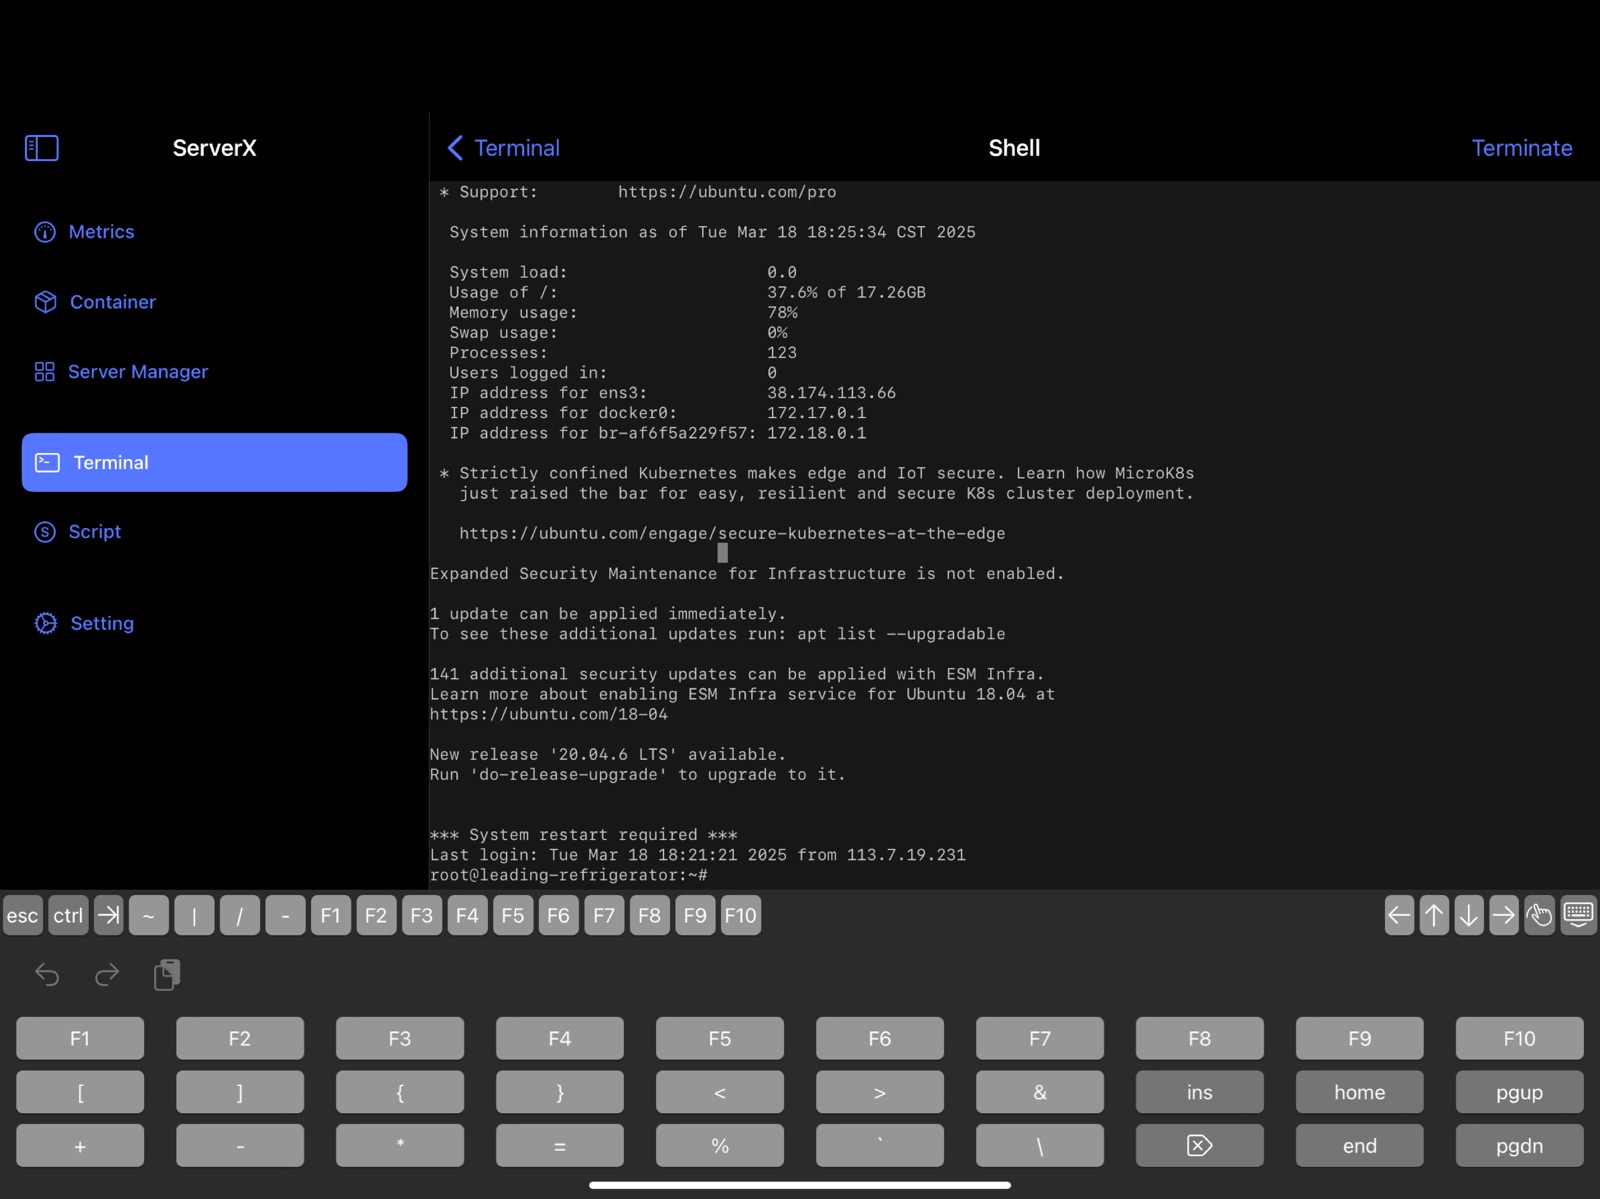This screenshot has width=1600, height=1199.
Task: Insert a less-than sign
Action: coord(720,1092)
